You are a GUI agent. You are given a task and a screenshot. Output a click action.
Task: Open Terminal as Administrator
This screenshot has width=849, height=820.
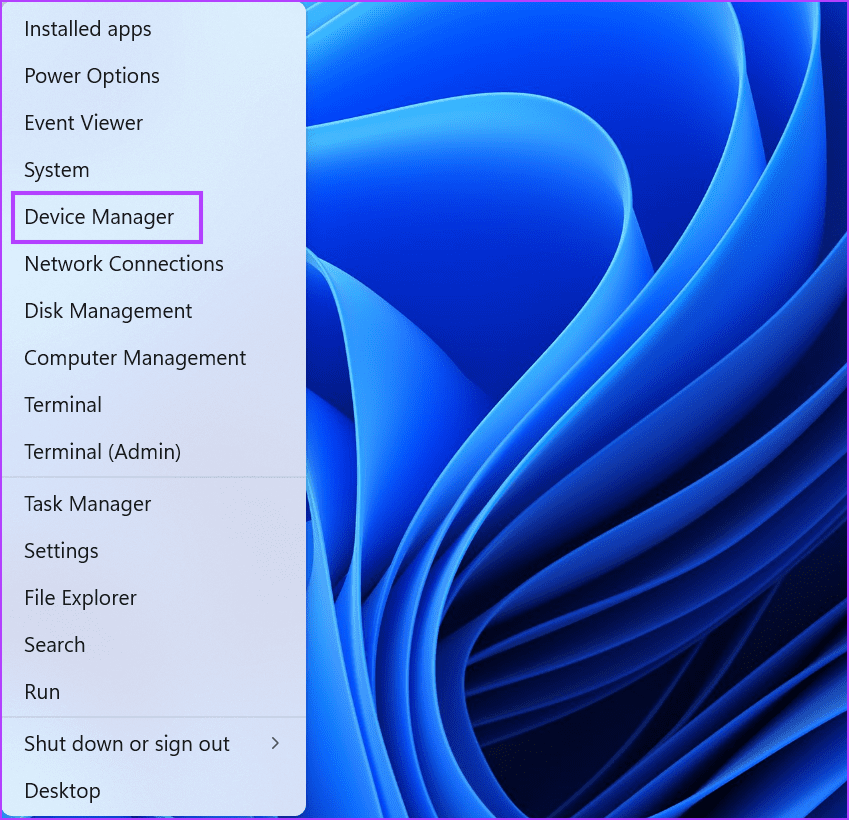pos(102,452)
